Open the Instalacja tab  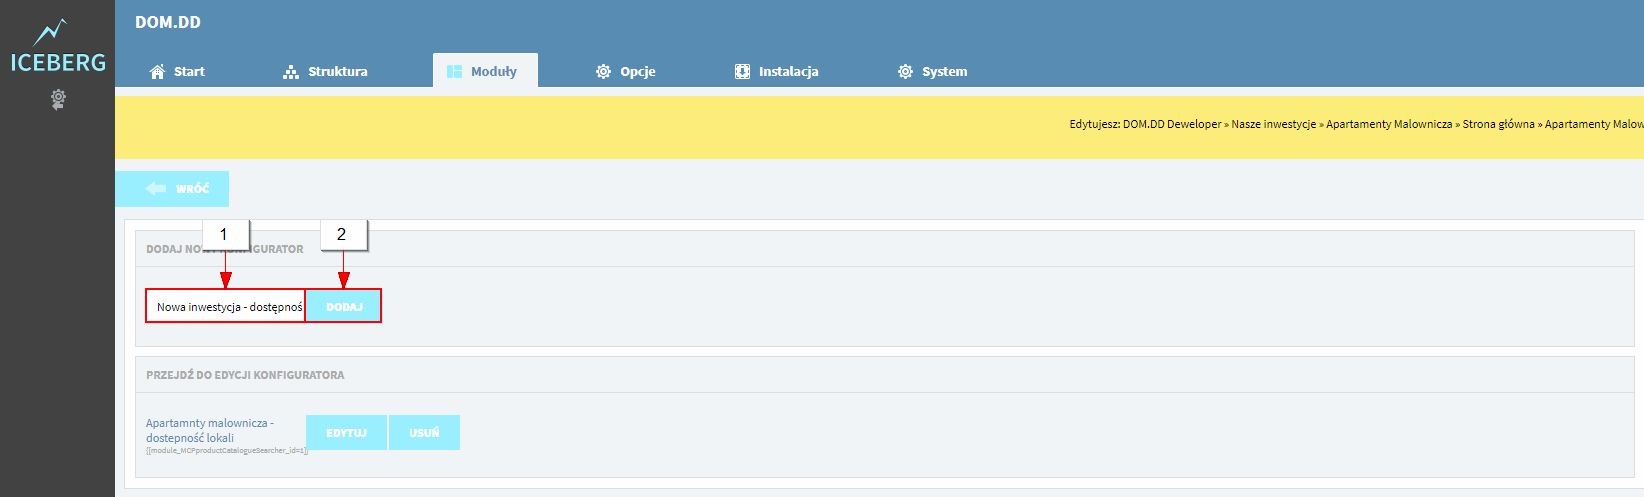(x=776, y=71)
